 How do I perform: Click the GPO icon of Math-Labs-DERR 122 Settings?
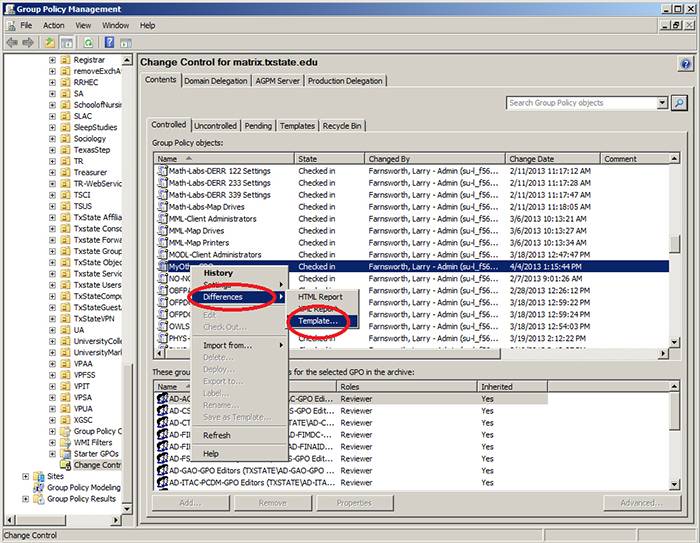[x=162, y=171]
